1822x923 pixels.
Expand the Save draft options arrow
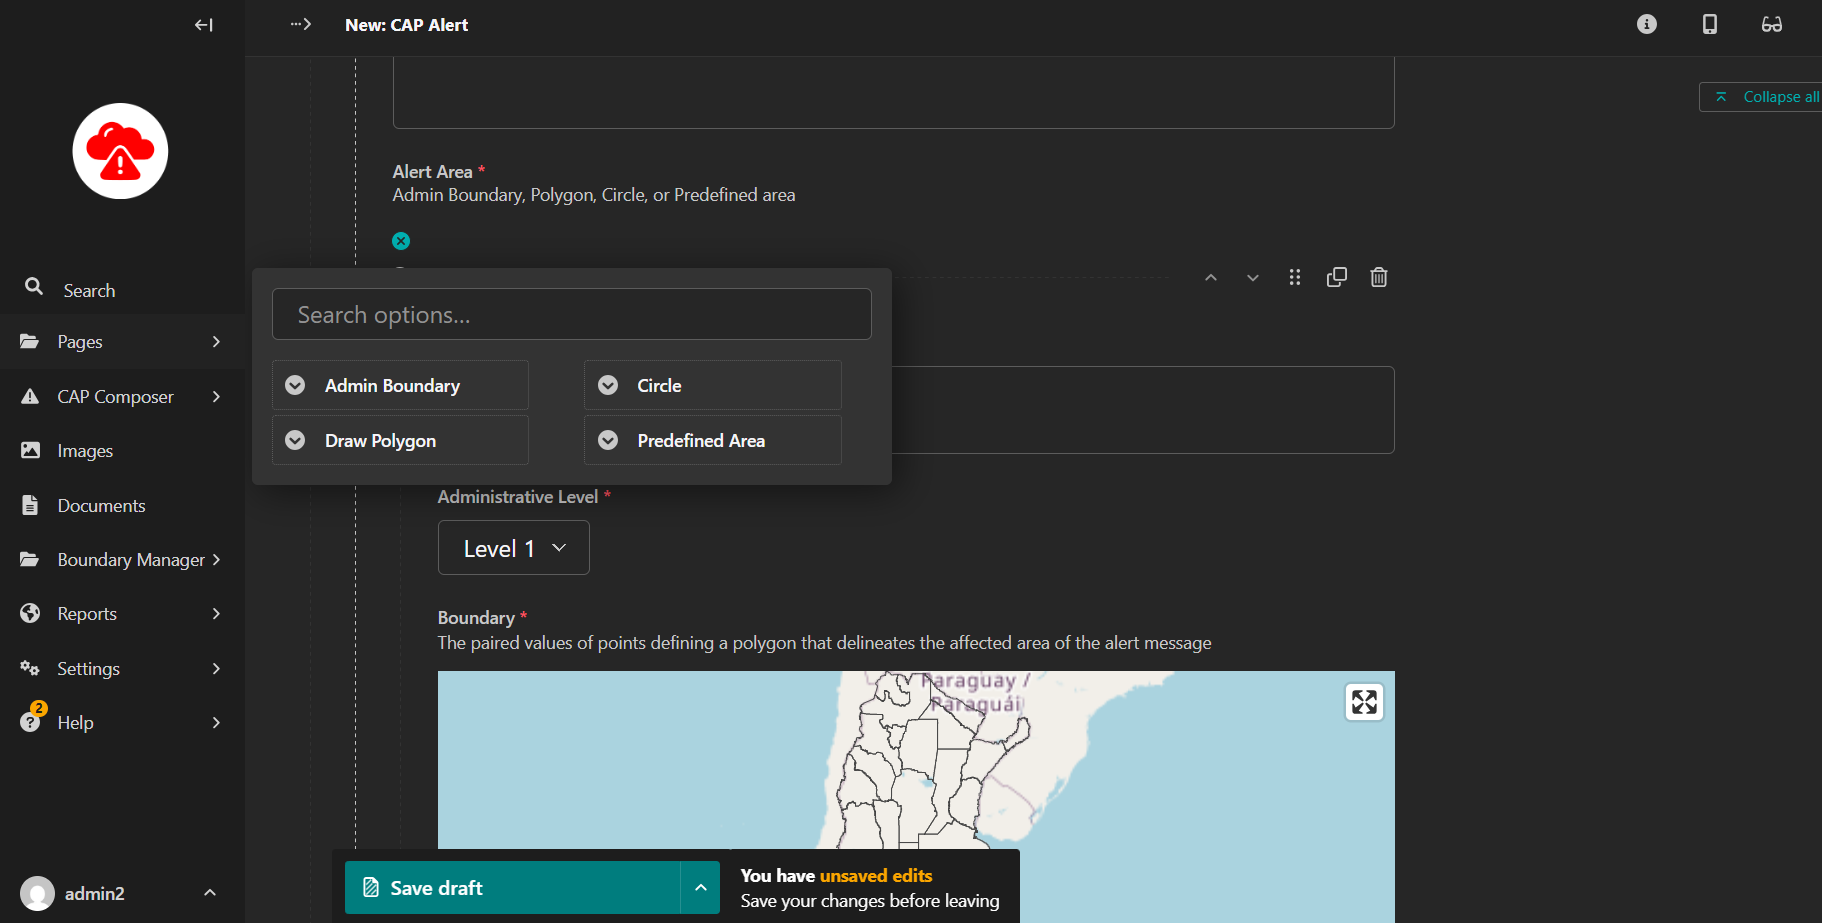coord(700,888)
